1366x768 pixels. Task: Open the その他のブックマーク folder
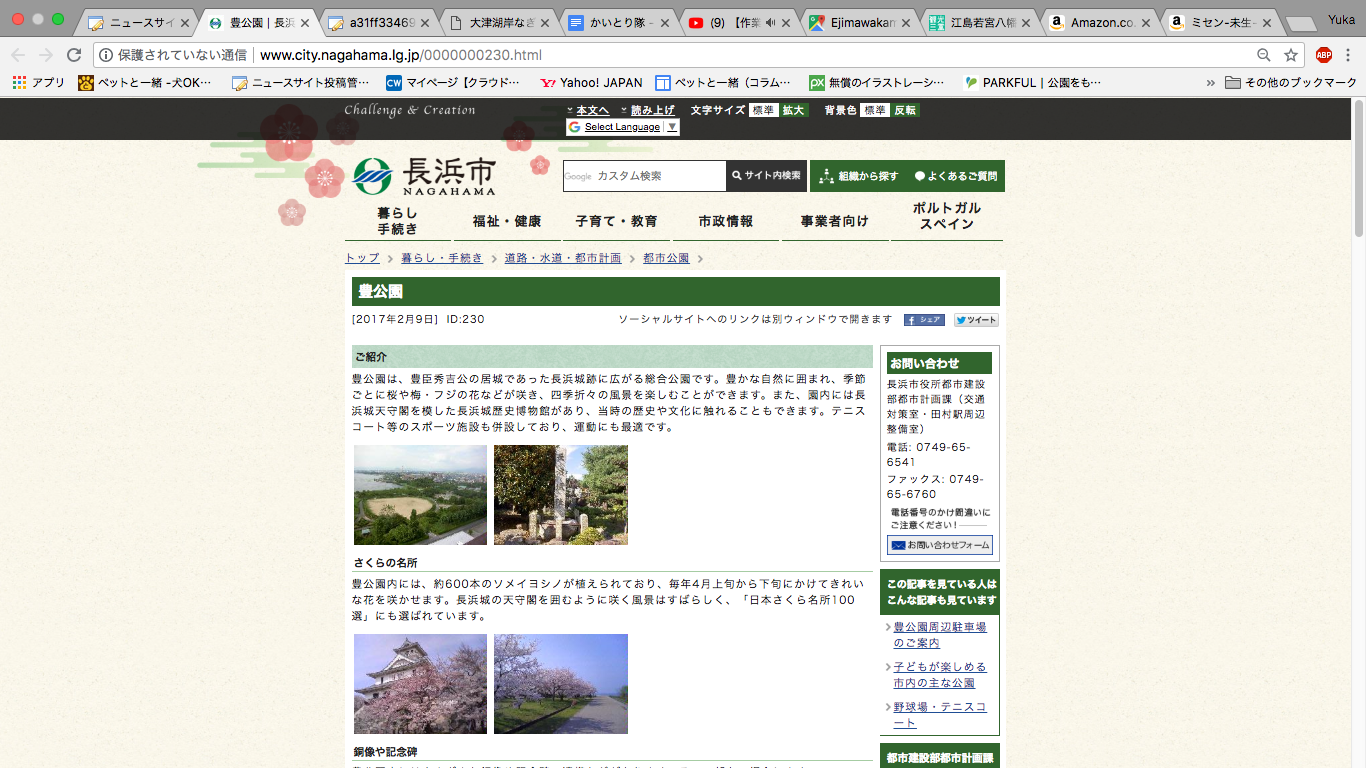click(1291, 82)
